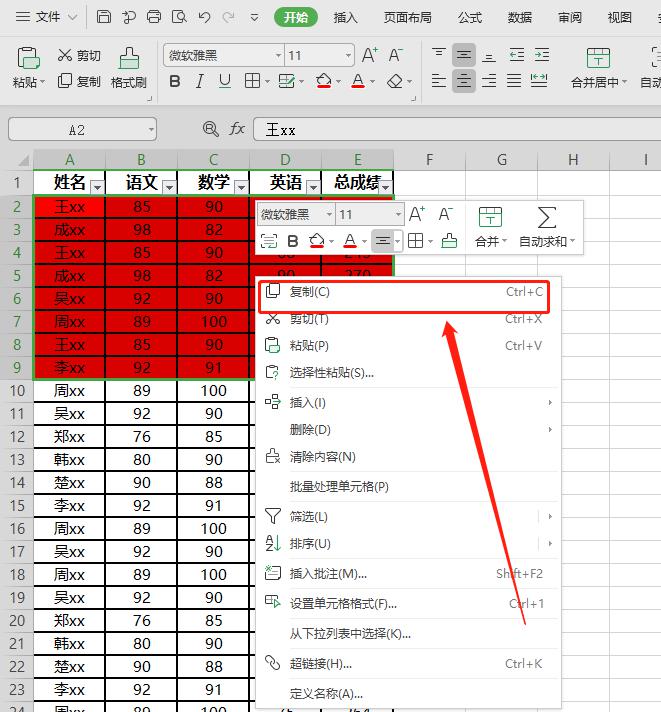661x712 pixels.
Task: Click in the formula bar input
Action: 457,130
